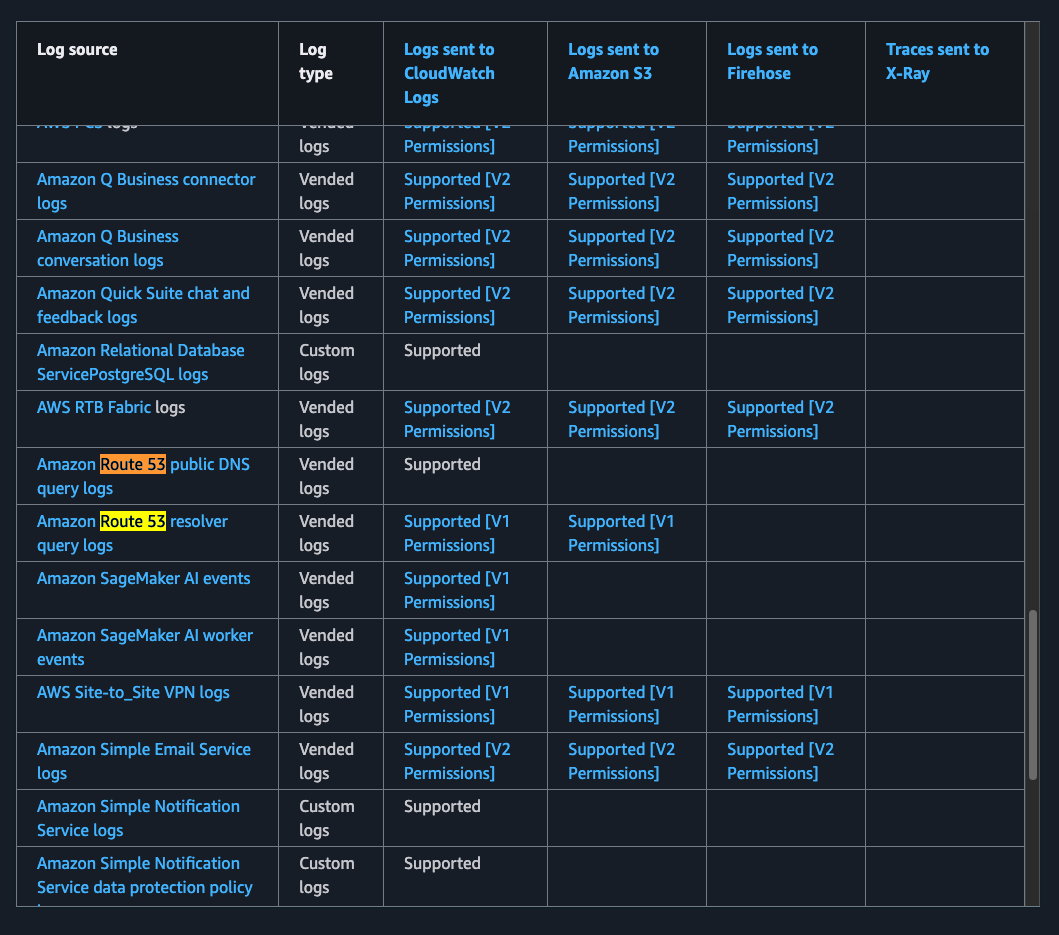Open Amazon Simple Email Service logs link
This screenshot has height=935, width=1059.
coord(144,761)
